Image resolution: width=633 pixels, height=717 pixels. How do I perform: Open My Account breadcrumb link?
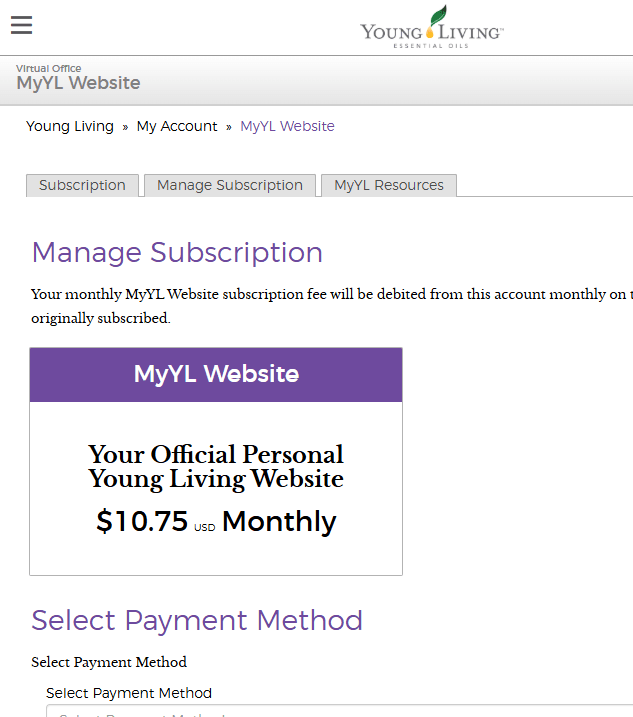[177, 126]
